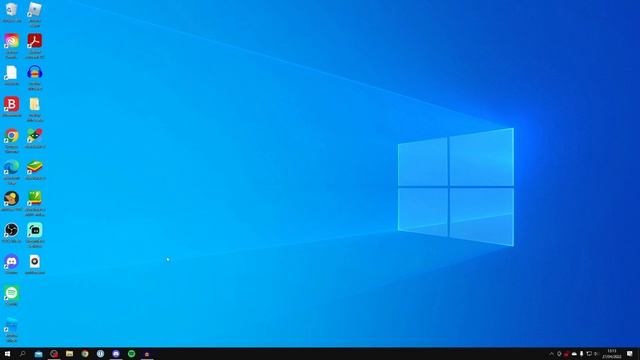
Task: Select the white file with red circle icon
Action: click(35, 262)
